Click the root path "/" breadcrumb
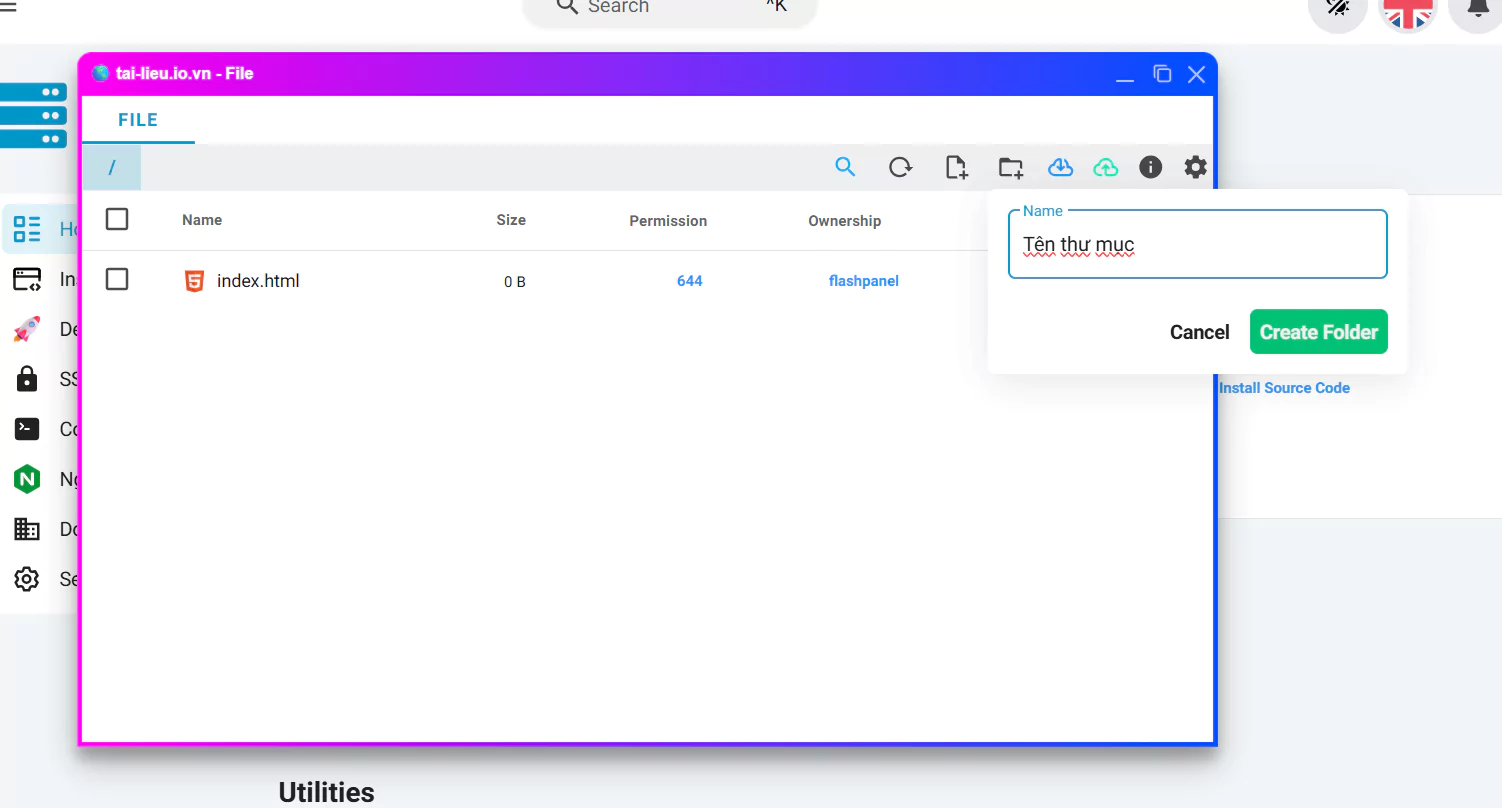This screenshot has width=1502, height=808. [x=111, y=167]
